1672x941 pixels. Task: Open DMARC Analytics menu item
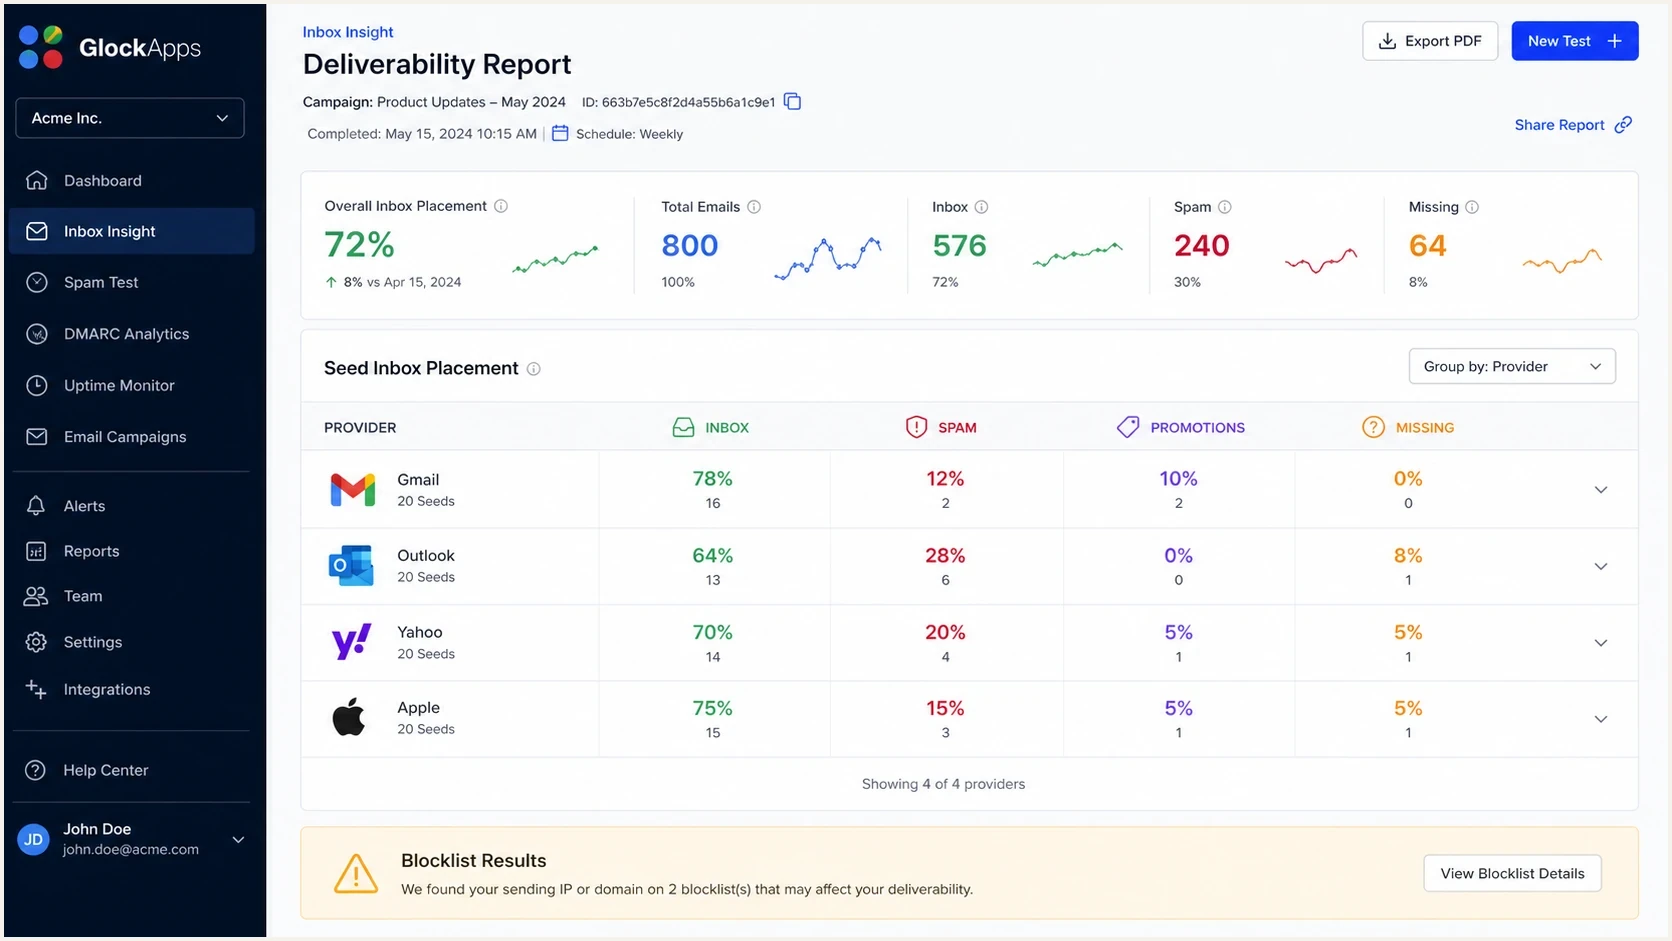[131, 334]
